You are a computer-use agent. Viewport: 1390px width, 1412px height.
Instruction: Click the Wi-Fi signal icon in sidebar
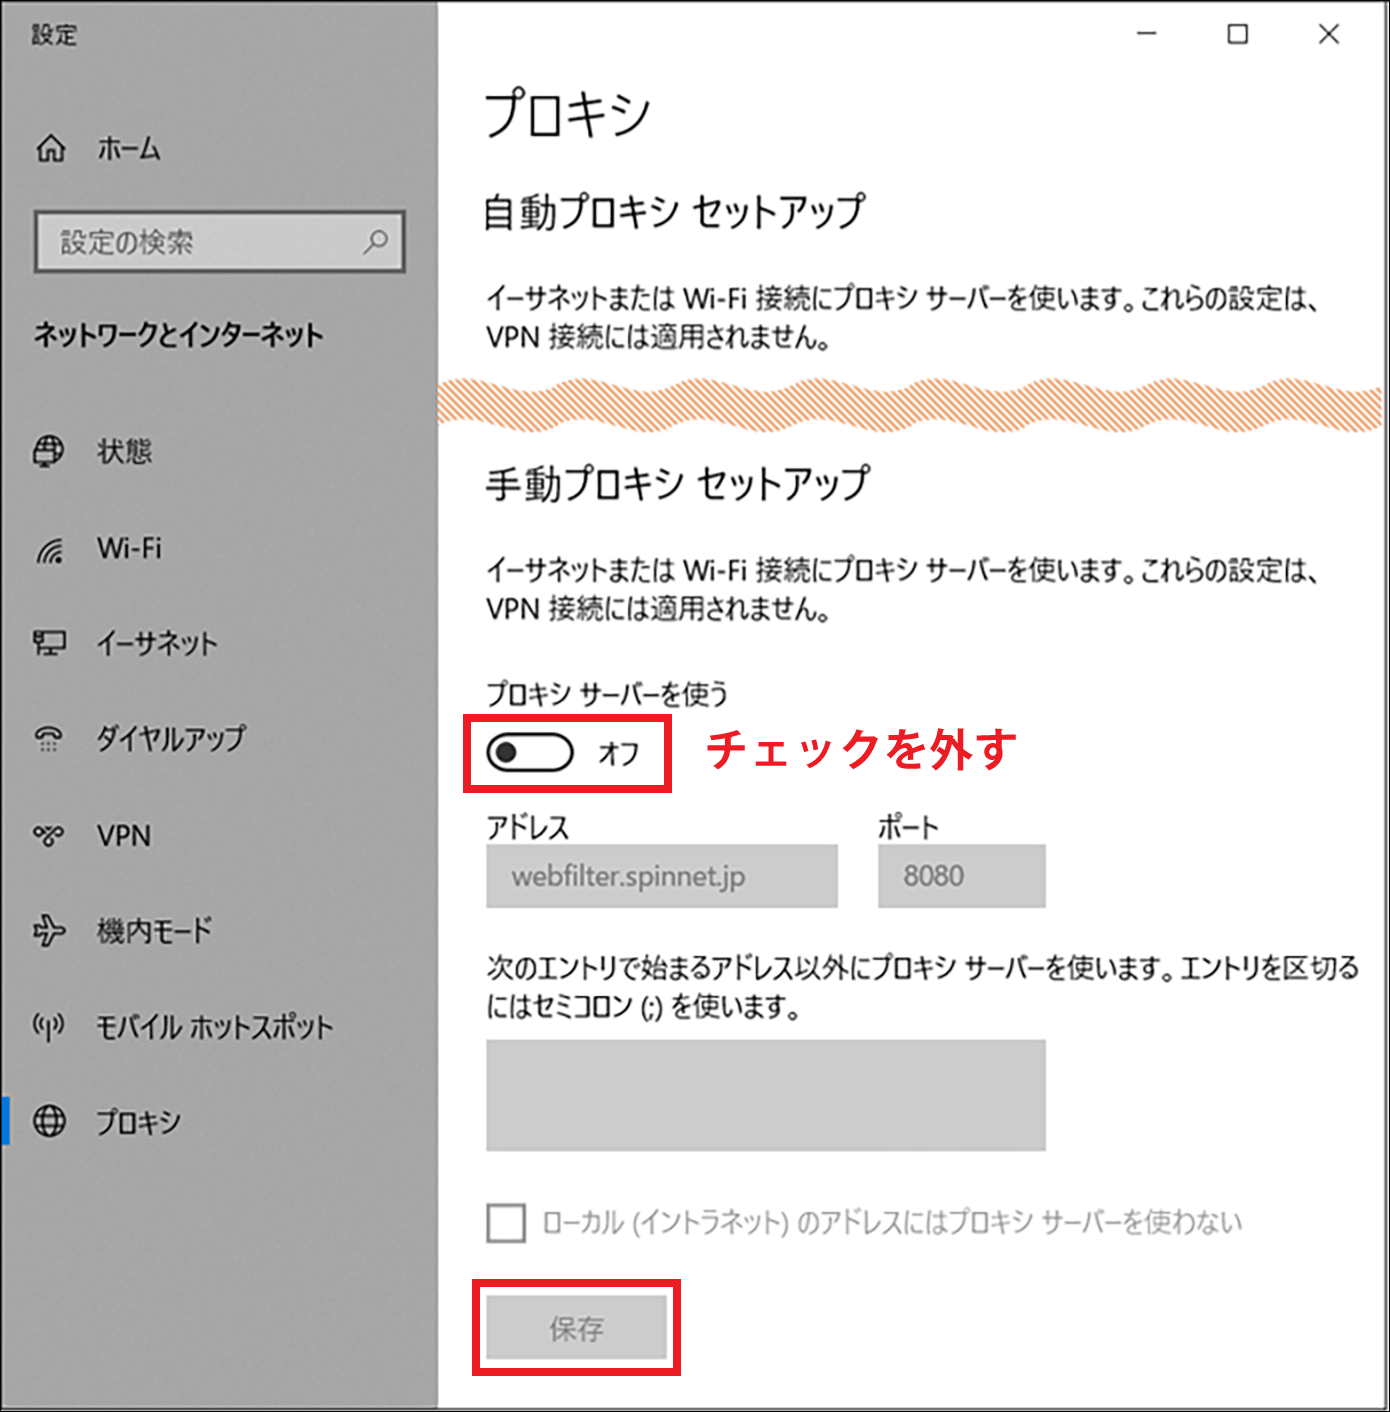pos(49,549)
